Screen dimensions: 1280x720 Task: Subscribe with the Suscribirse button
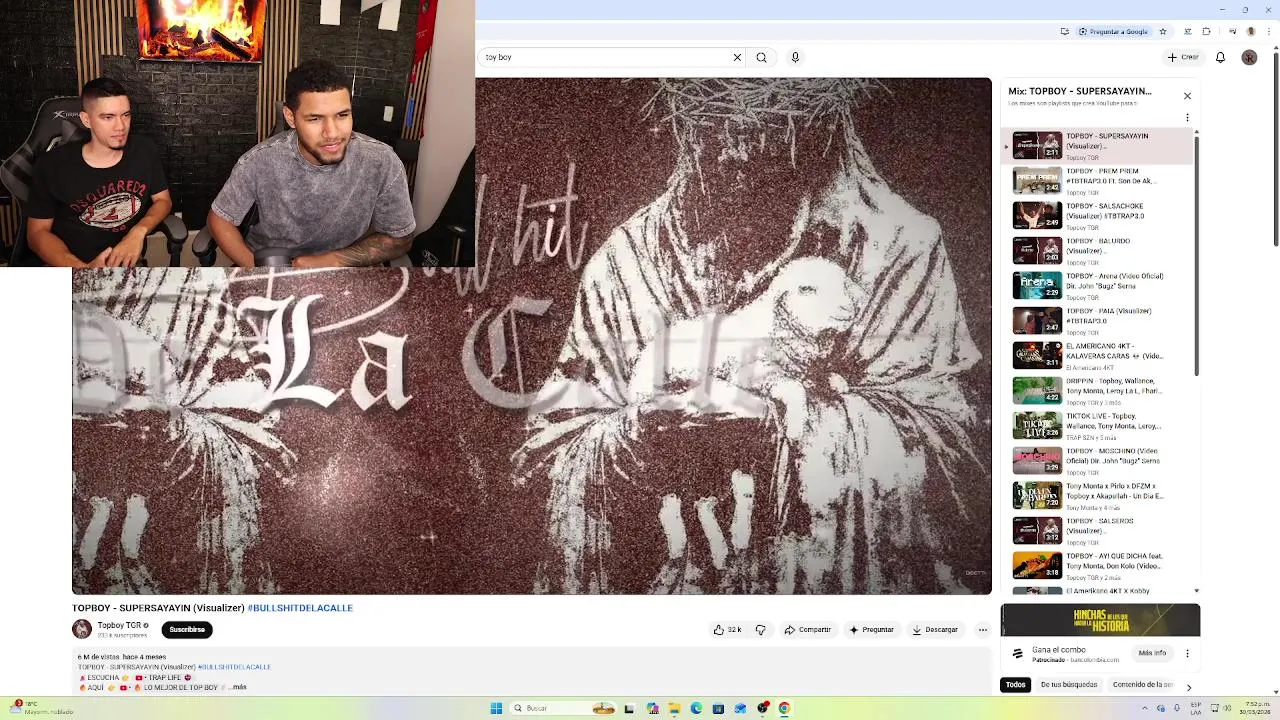187,630
